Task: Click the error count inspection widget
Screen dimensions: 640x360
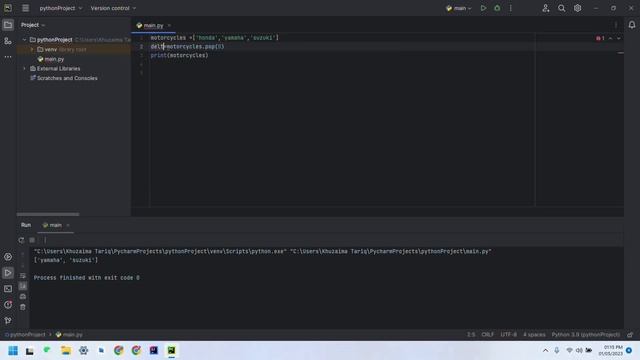Action: coord(600,38)
